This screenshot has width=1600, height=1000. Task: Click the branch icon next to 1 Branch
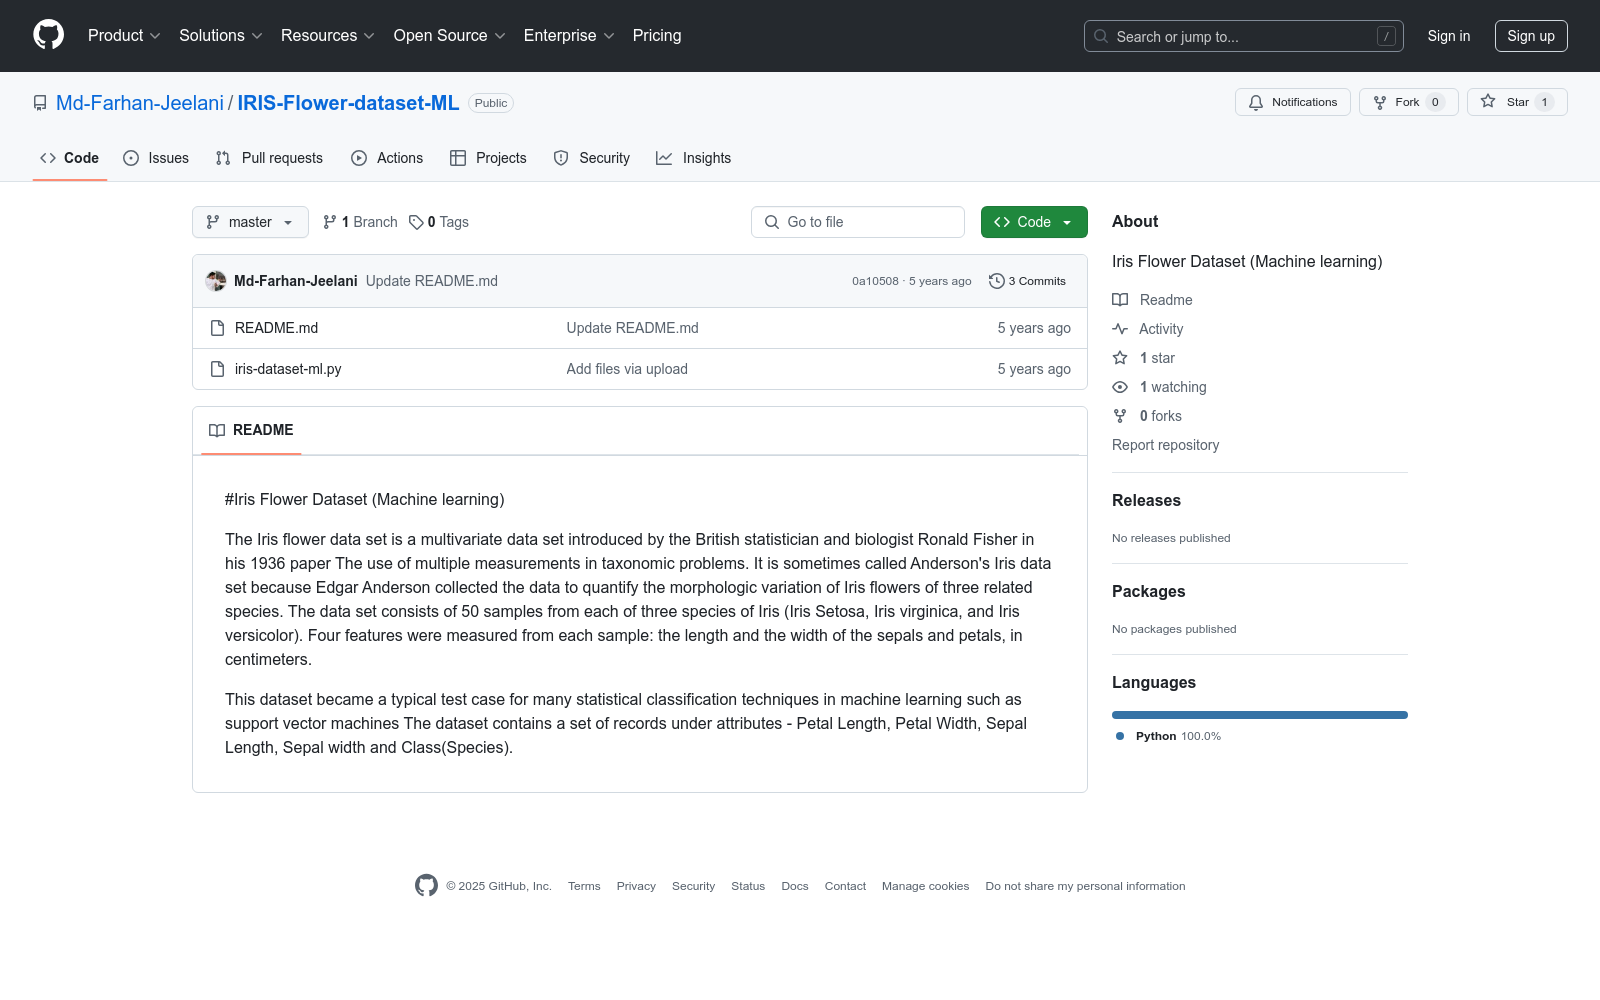click(x=330, y=222)
